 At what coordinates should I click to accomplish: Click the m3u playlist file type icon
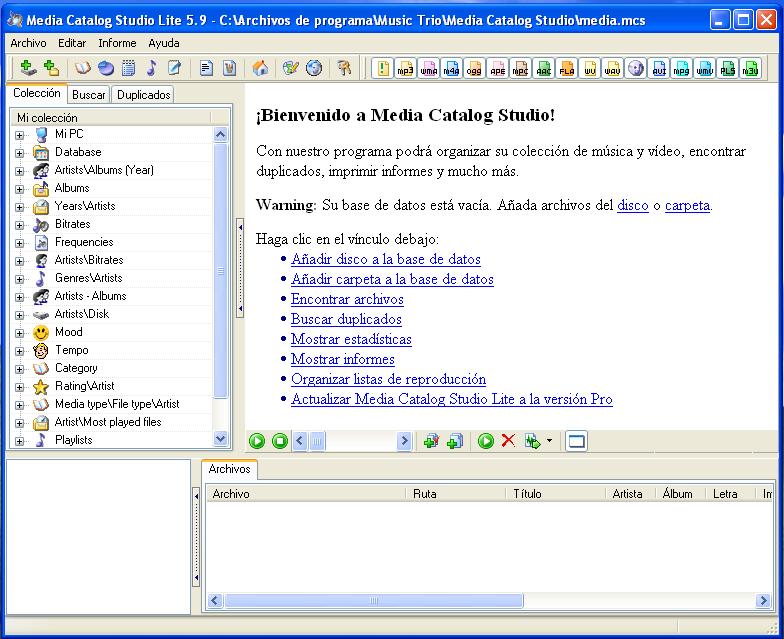(750, 68)
